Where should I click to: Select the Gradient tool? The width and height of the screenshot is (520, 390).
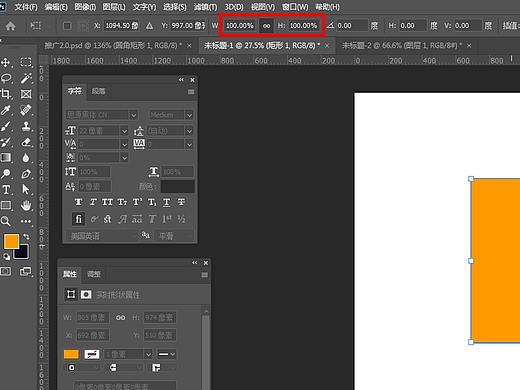[6, 158]
